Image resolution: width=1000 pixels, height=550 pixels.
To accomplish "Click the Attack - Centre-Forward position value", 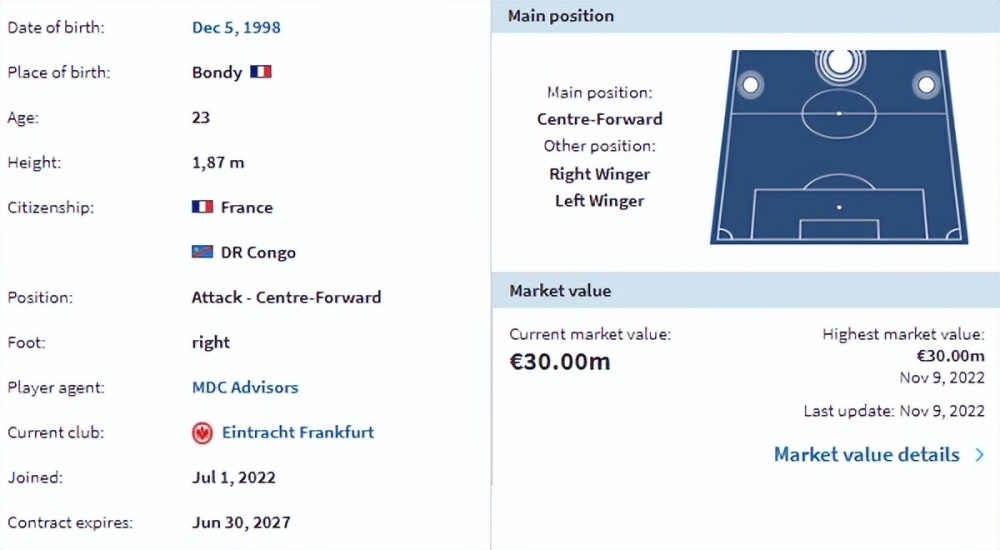I will (x=286, y=297).
